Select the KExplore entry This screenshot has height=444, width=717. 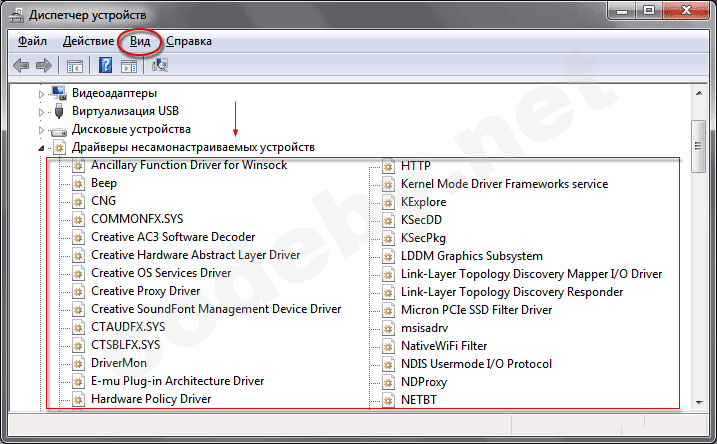point(423,202)
